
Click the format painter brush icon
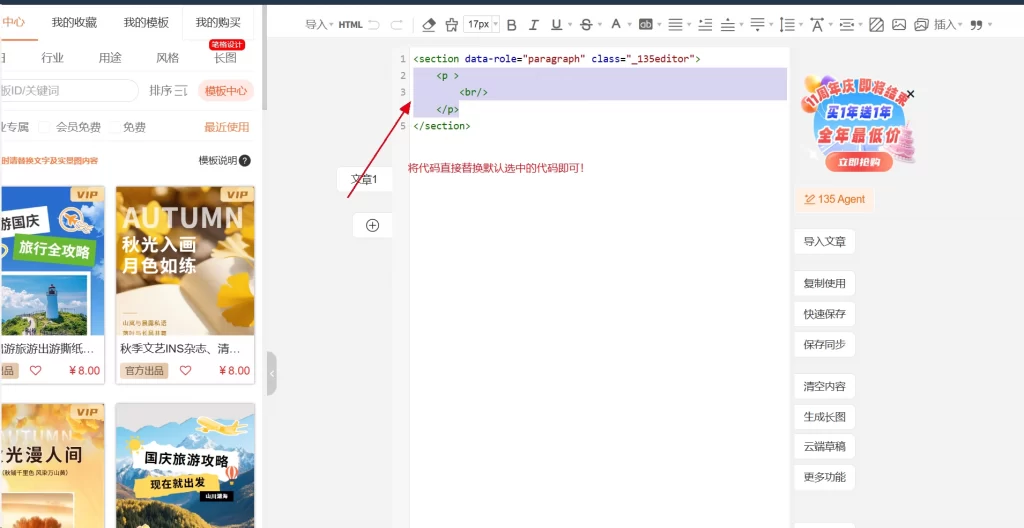(x=451, y=24)
